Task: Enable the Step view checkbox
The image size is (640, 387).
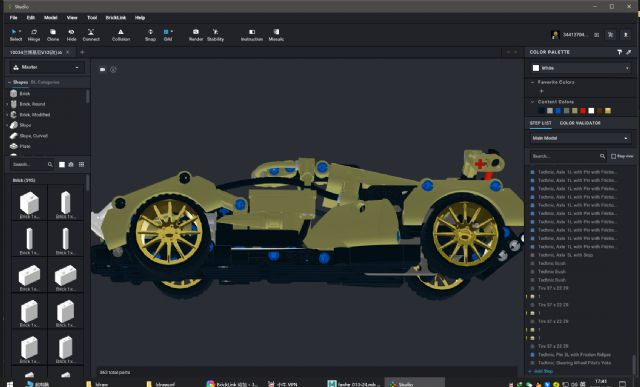Action: 613,156
